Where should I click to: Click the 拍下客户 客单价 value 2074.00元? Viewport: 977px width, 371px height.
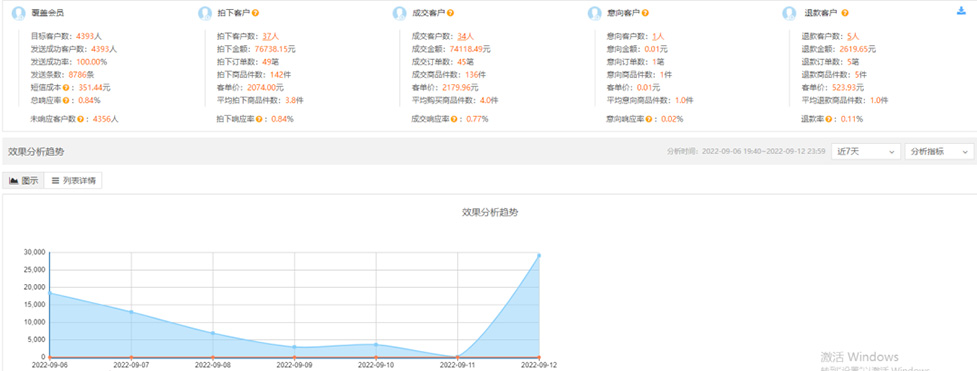click(265, 87)
